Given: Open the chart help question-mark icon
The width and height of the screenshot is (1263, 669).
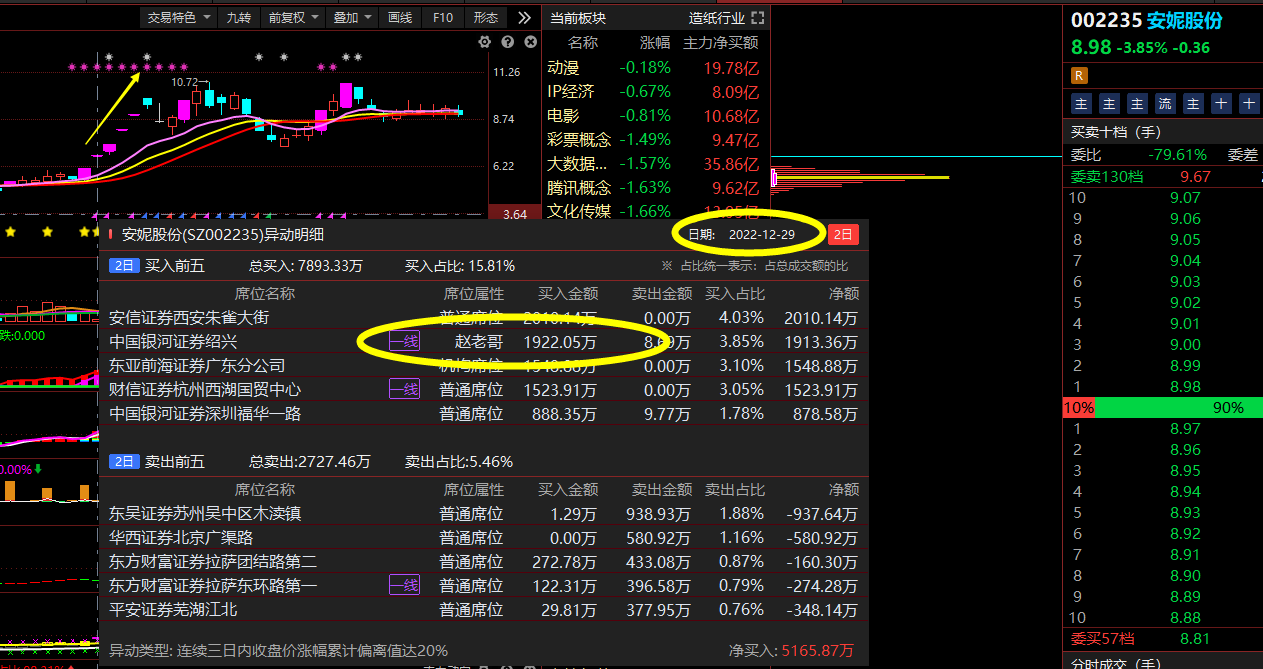Looking at the screenshot, I should [508, 42].
